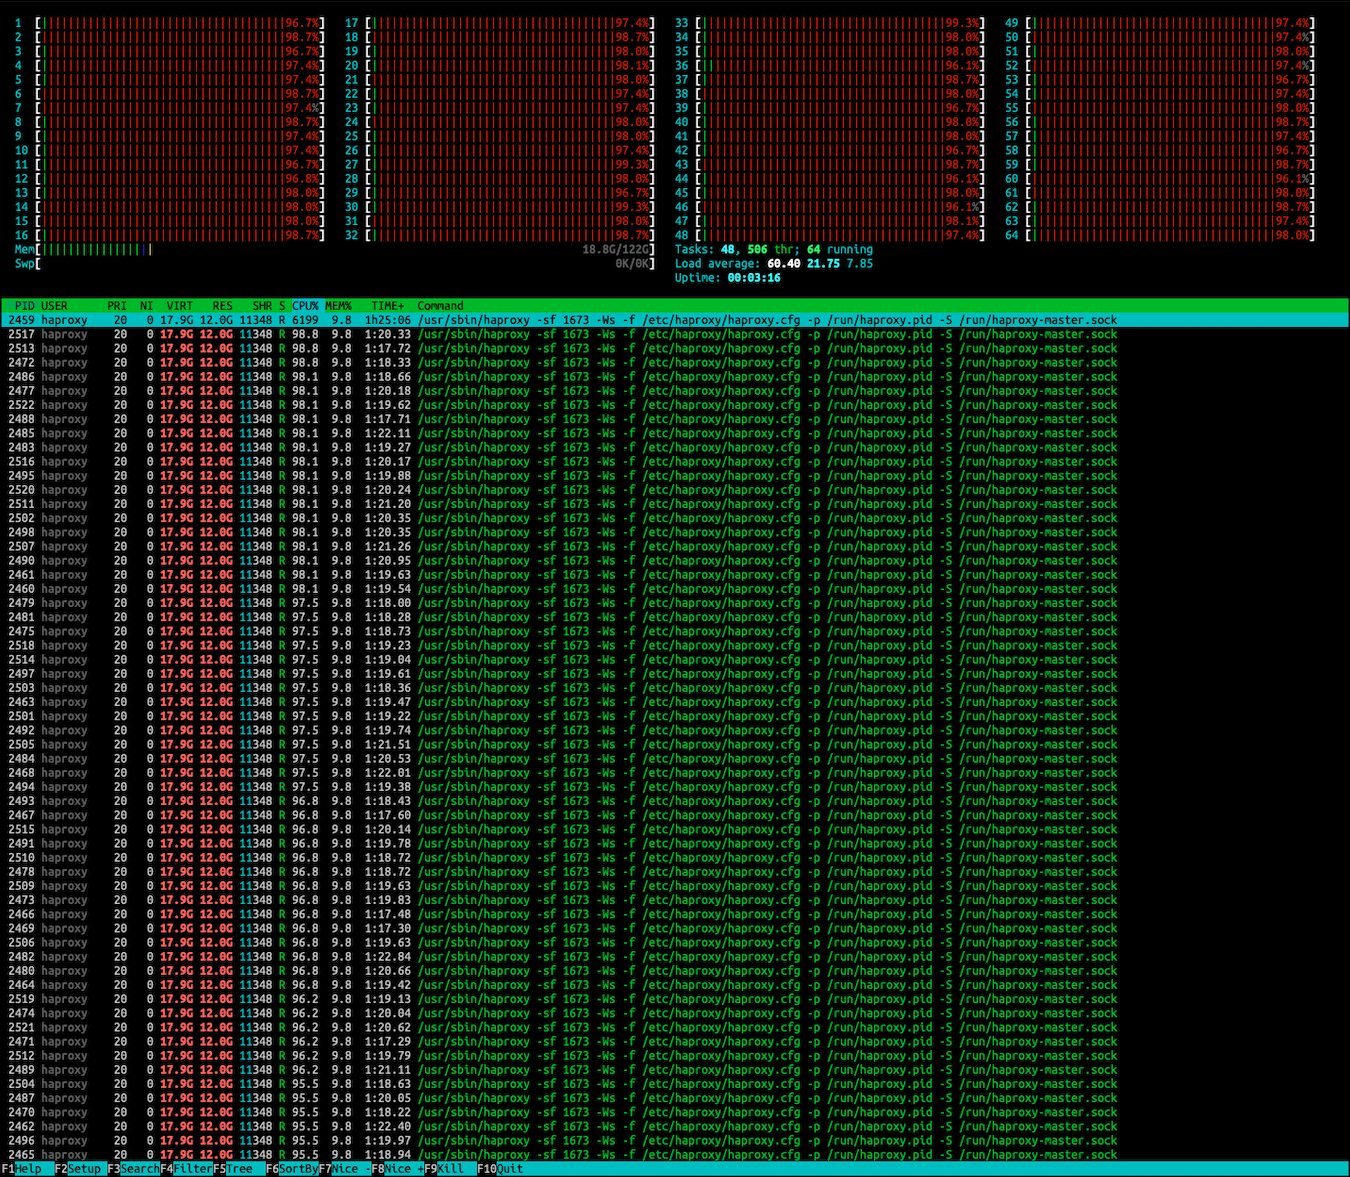Select process row with PID 2513
Image resolution: width=1350 pixels, height=1177 pixels.
tap(674, 349)
